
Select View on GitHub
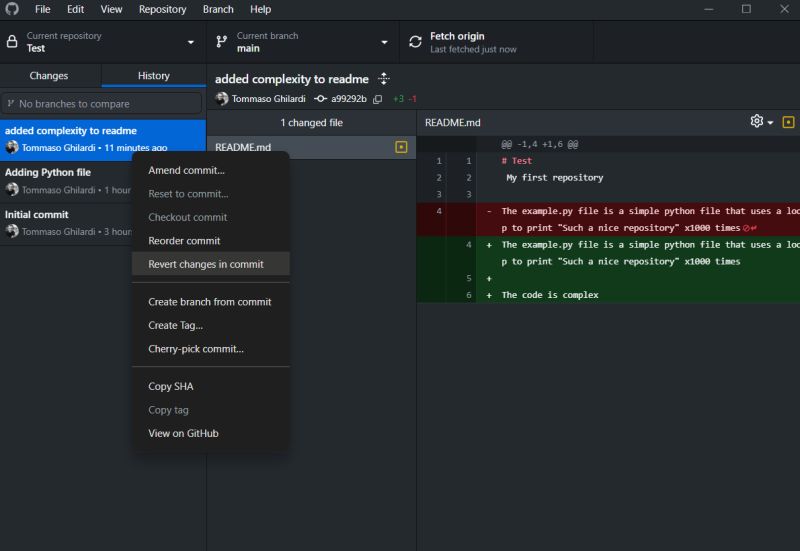(211, 434)
